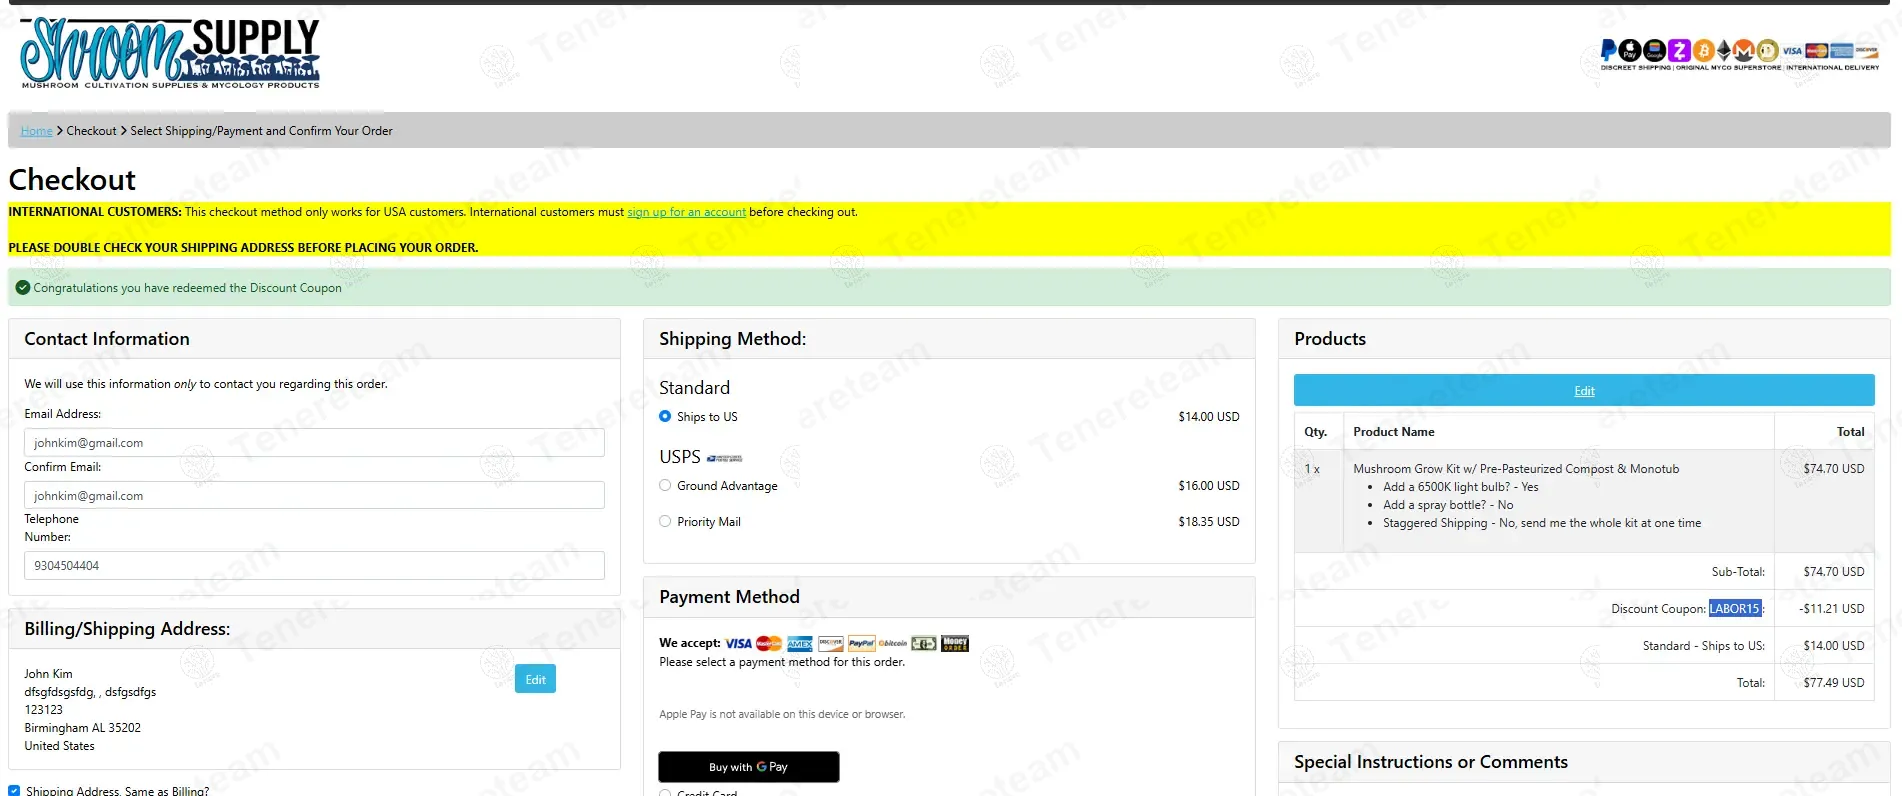
Task: Select USPS Priority Mail shipping
Action: click(x=665, y=521)
